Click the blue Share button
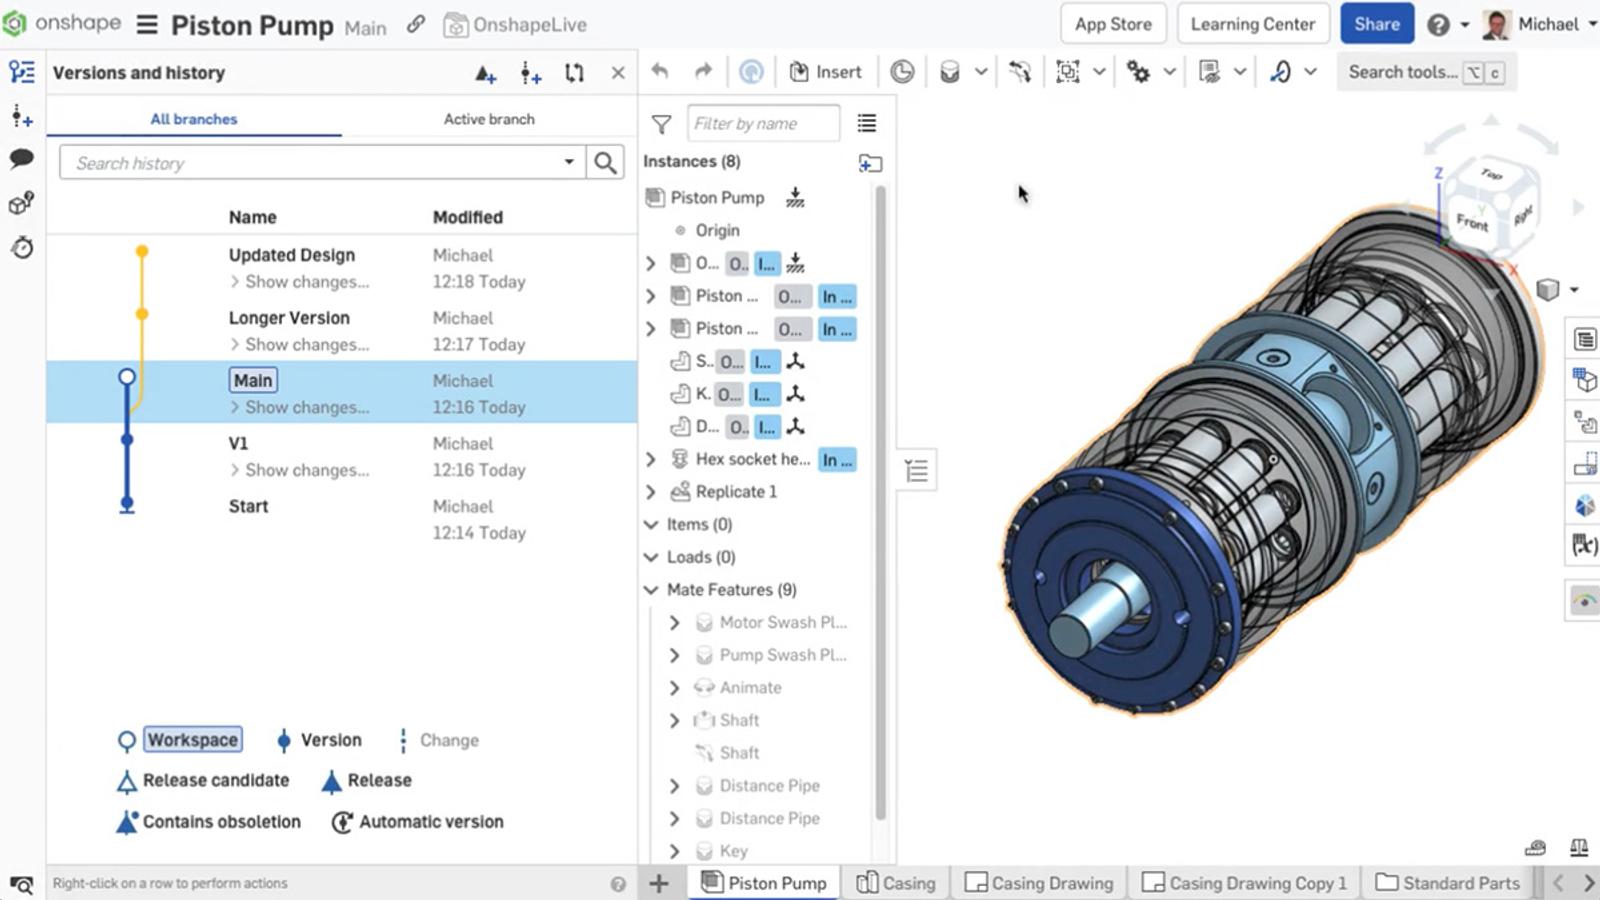1600x900 pixels. click(1376, 24)
